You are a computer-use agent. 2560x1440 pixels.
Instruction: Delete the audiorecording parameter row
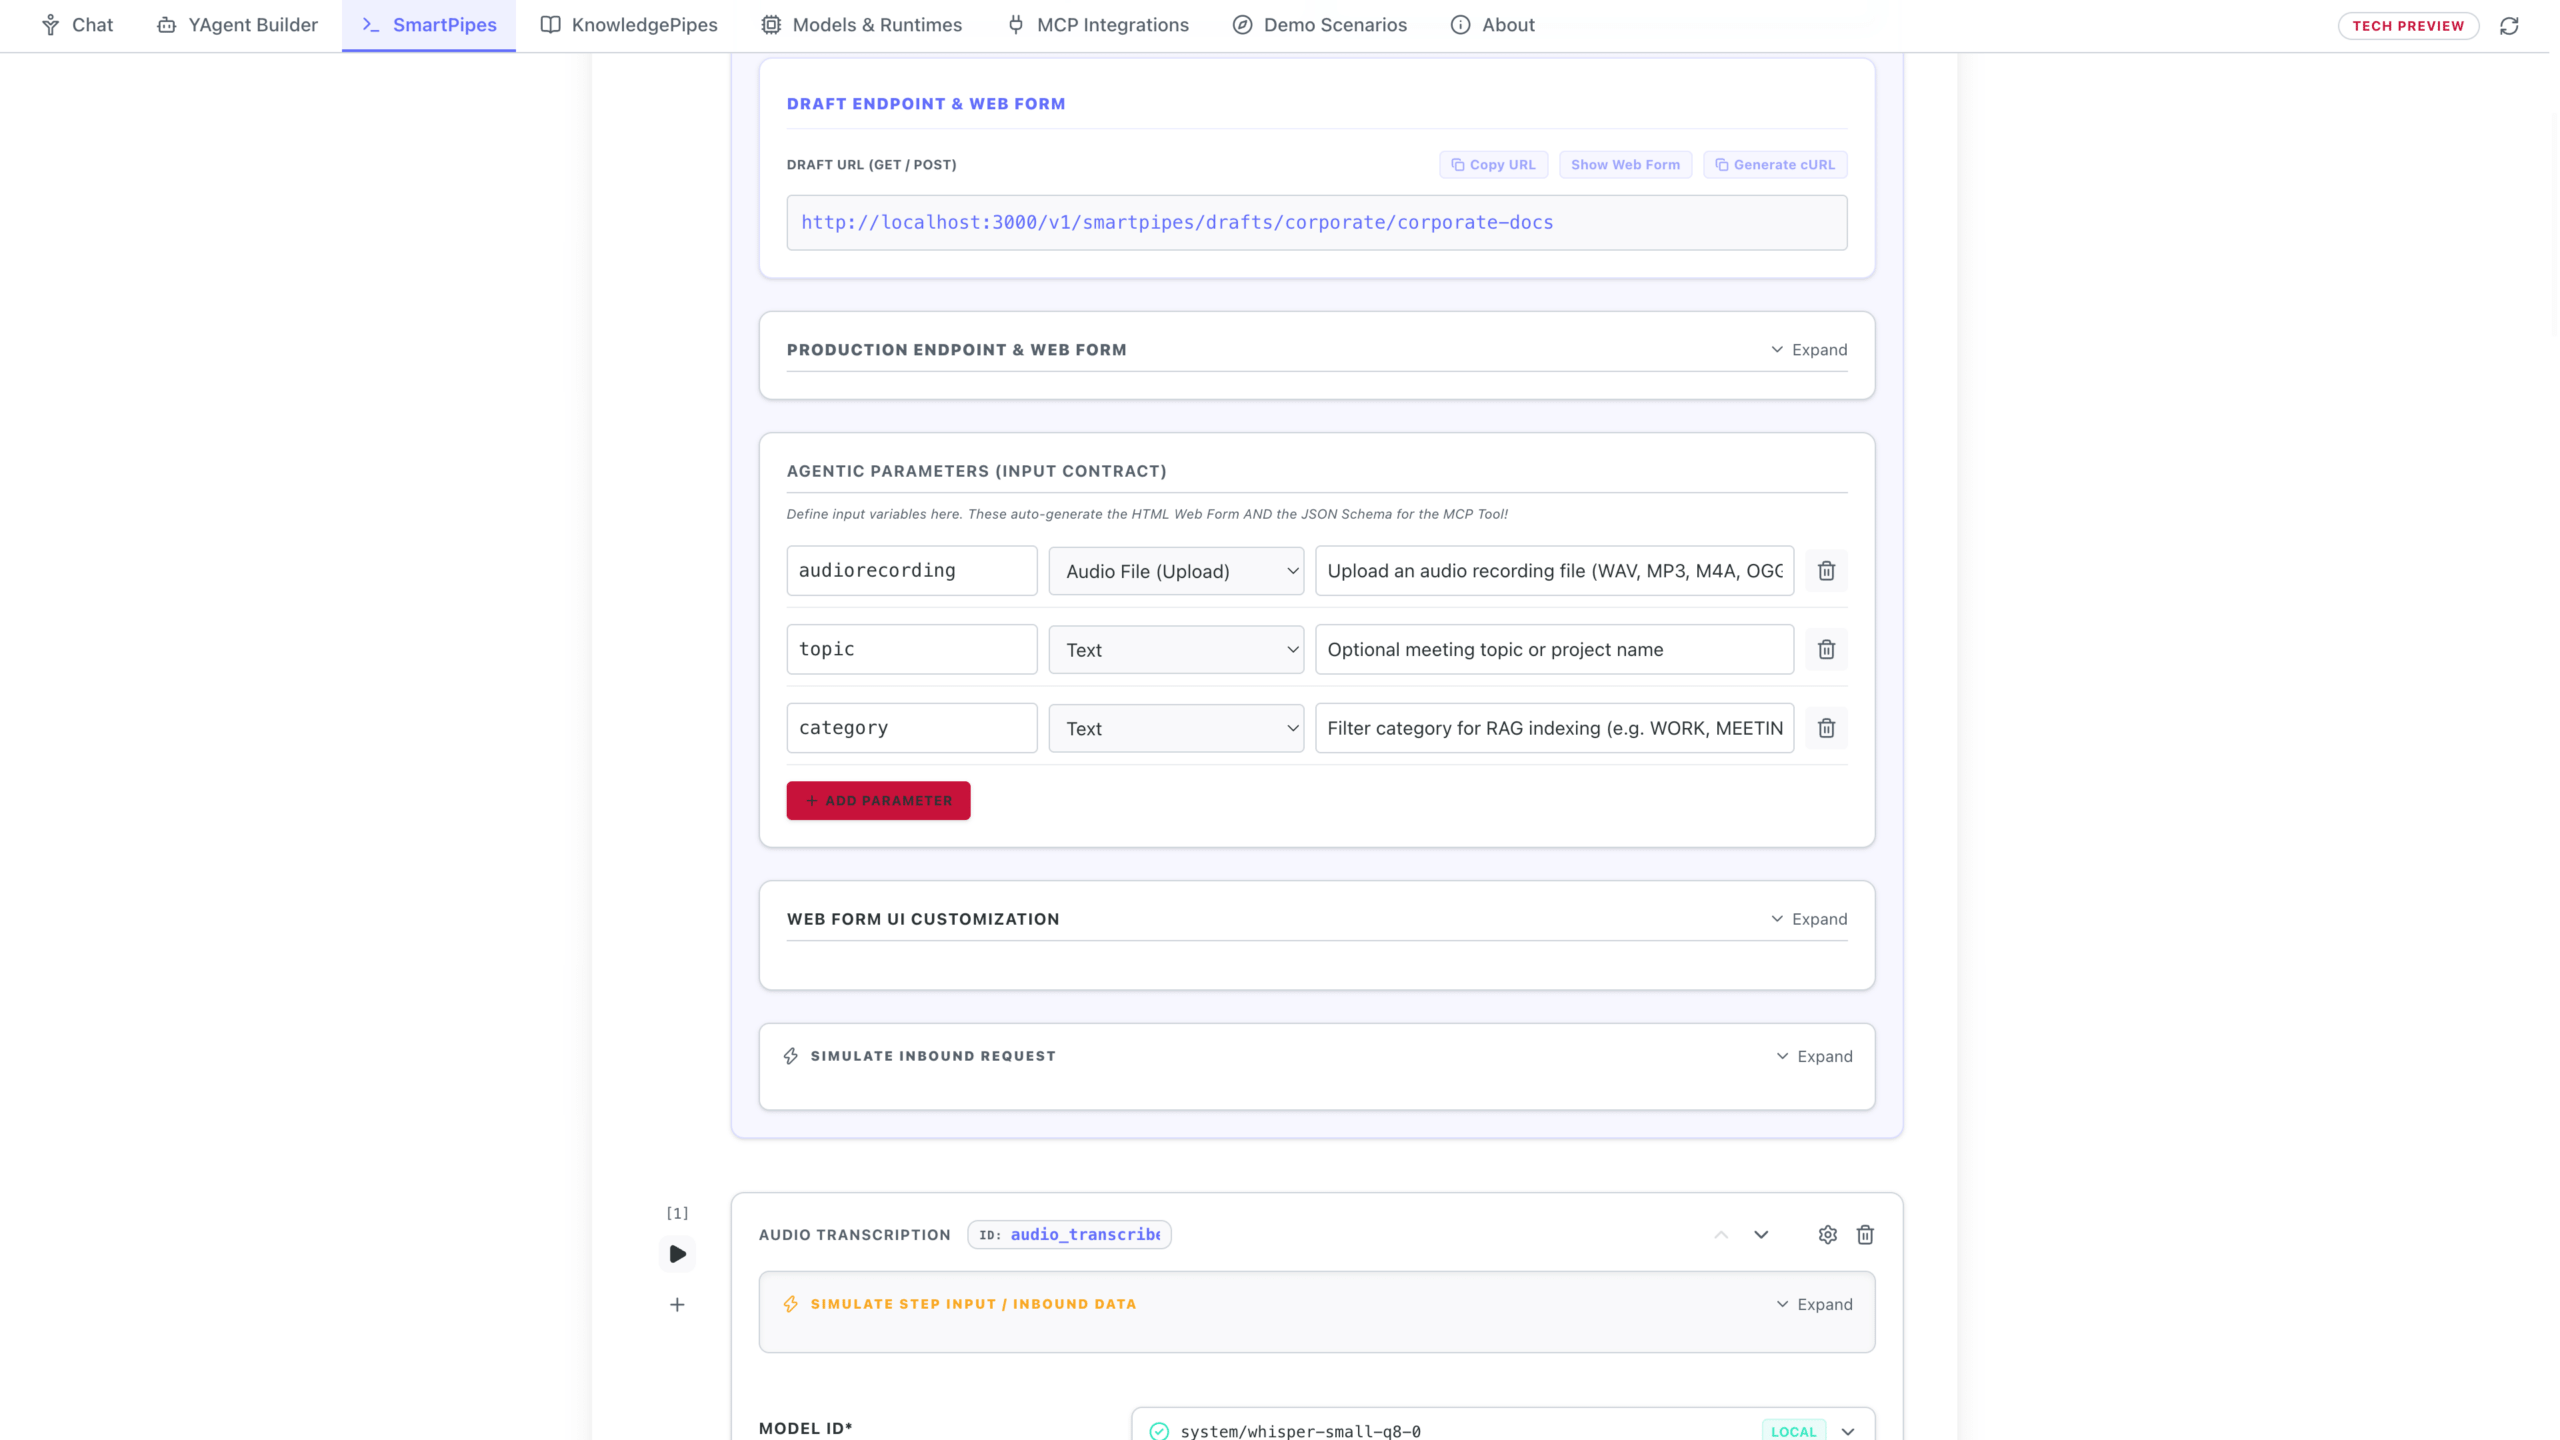pyautogui.click(x=1826, y=571)
